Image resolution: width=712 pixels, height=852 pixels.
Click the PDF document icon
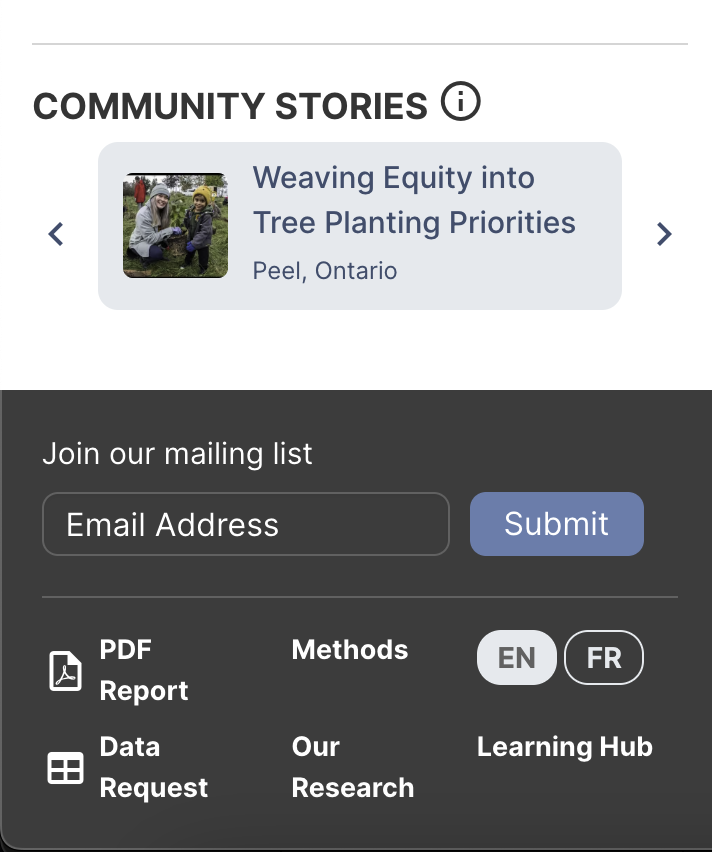(66, 671)
